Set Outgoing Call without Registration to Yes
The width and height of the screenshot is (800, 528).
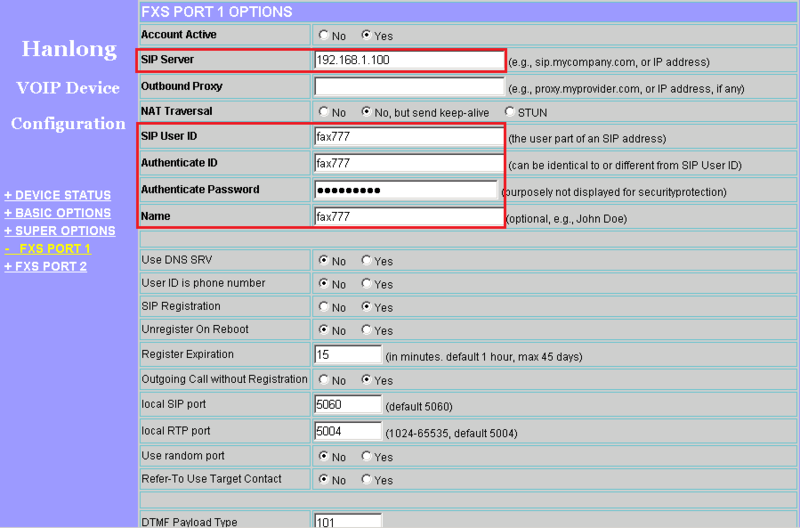366,380
